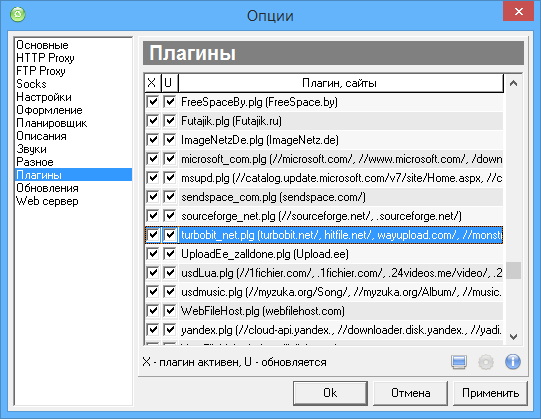Toggle U checkbox for turbobit_net.plg
This screenshot has width=541, height=419.
169,235
